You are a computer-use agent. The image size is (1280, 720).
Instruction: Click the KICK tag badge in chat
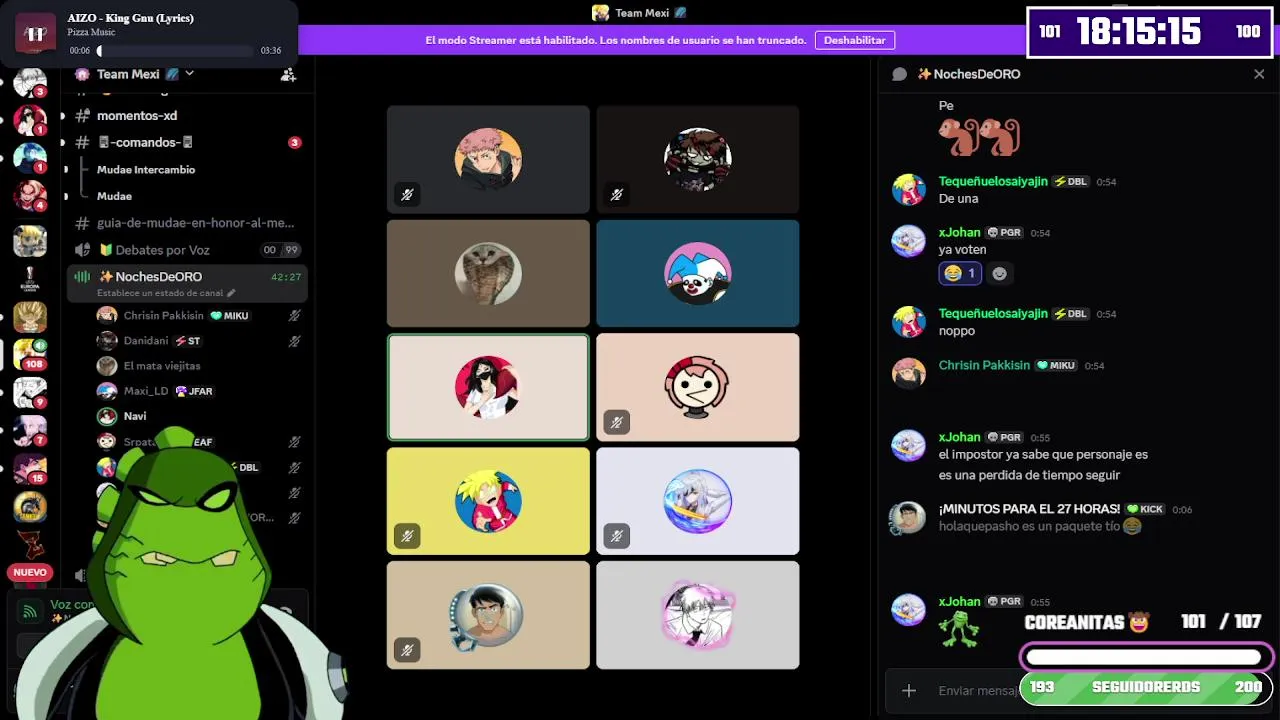(x=1145, y=509)
